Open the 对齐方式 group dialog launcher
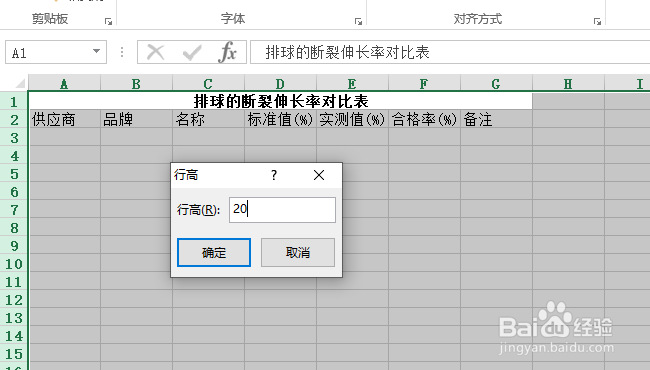 click(x=597, y=21)
